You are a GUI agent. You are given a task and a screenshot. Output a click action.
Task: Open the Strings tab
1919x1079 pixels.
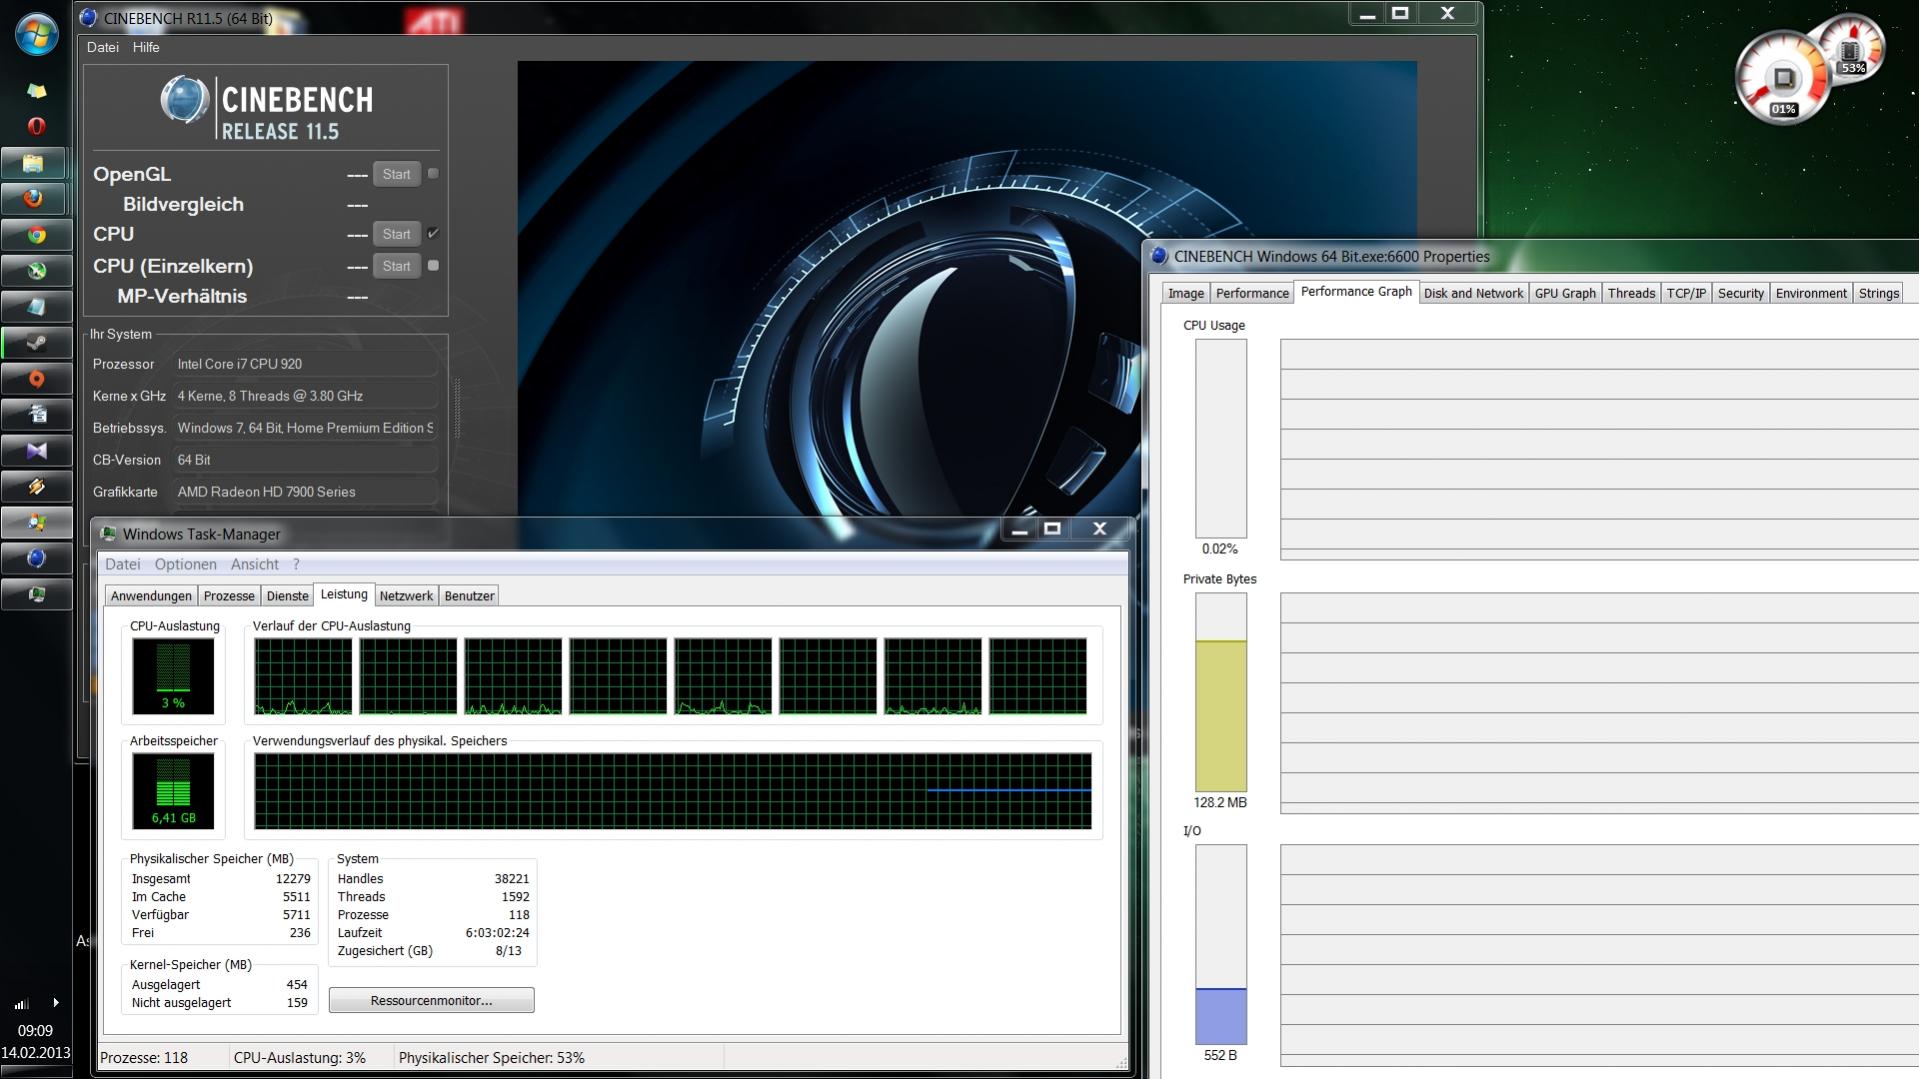(x=1878, y=293)
